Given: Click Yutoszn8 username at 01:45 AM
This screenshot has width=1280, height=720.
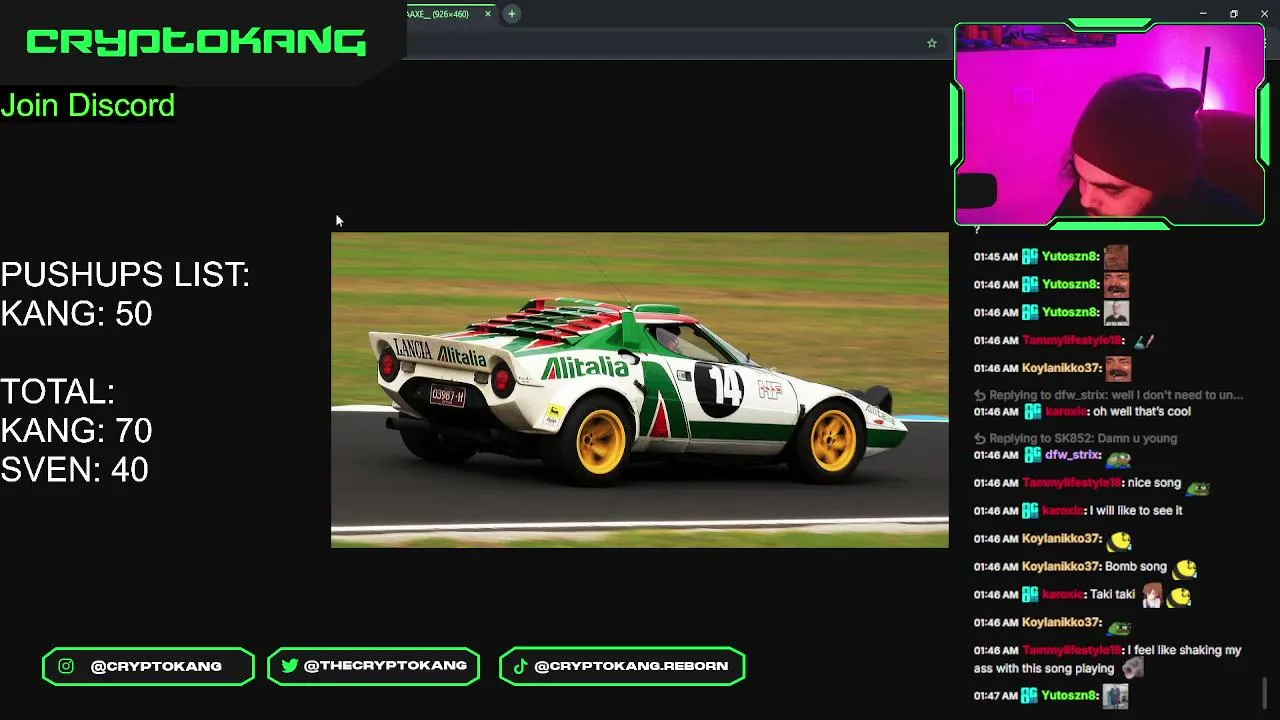Looking at the screenshot, I should pyautogui.click(x=1070, y=256).
